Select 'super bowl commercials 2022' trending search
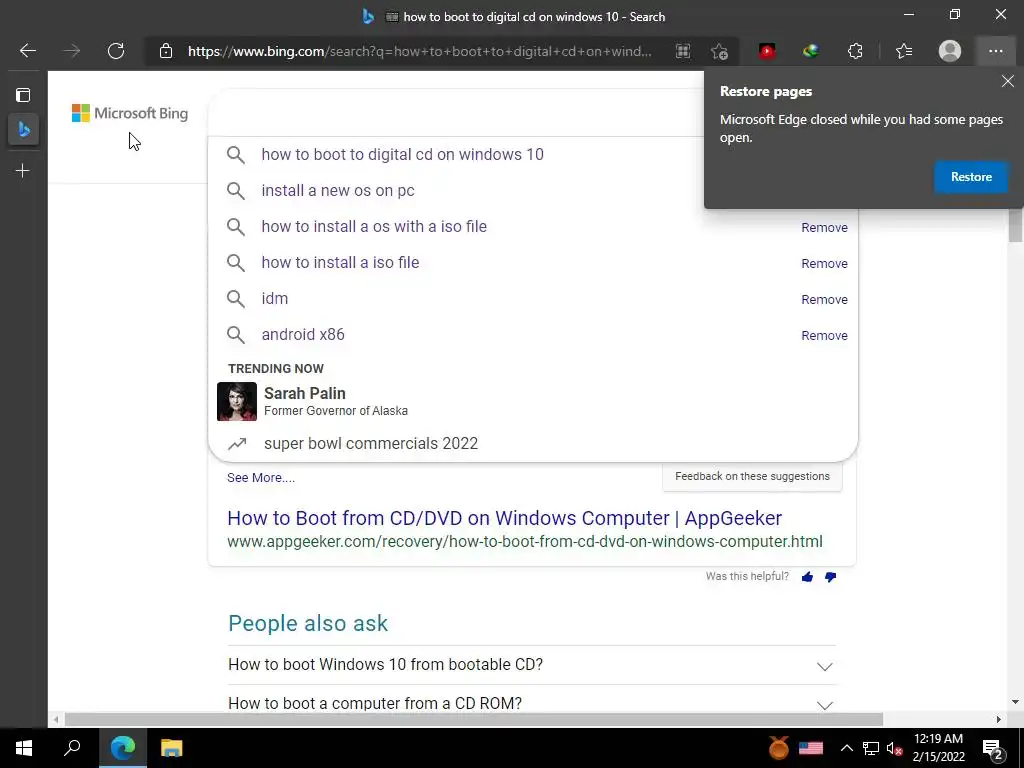Viewport: 1024px width, 768px height. [x=370, y=443]
